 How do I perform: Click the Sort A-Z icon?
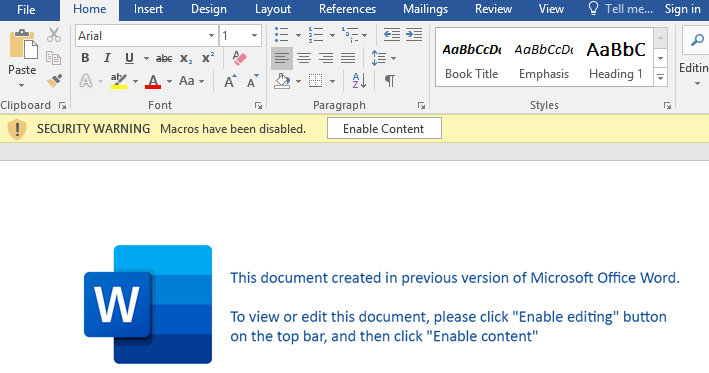click(x=359, y=81)
